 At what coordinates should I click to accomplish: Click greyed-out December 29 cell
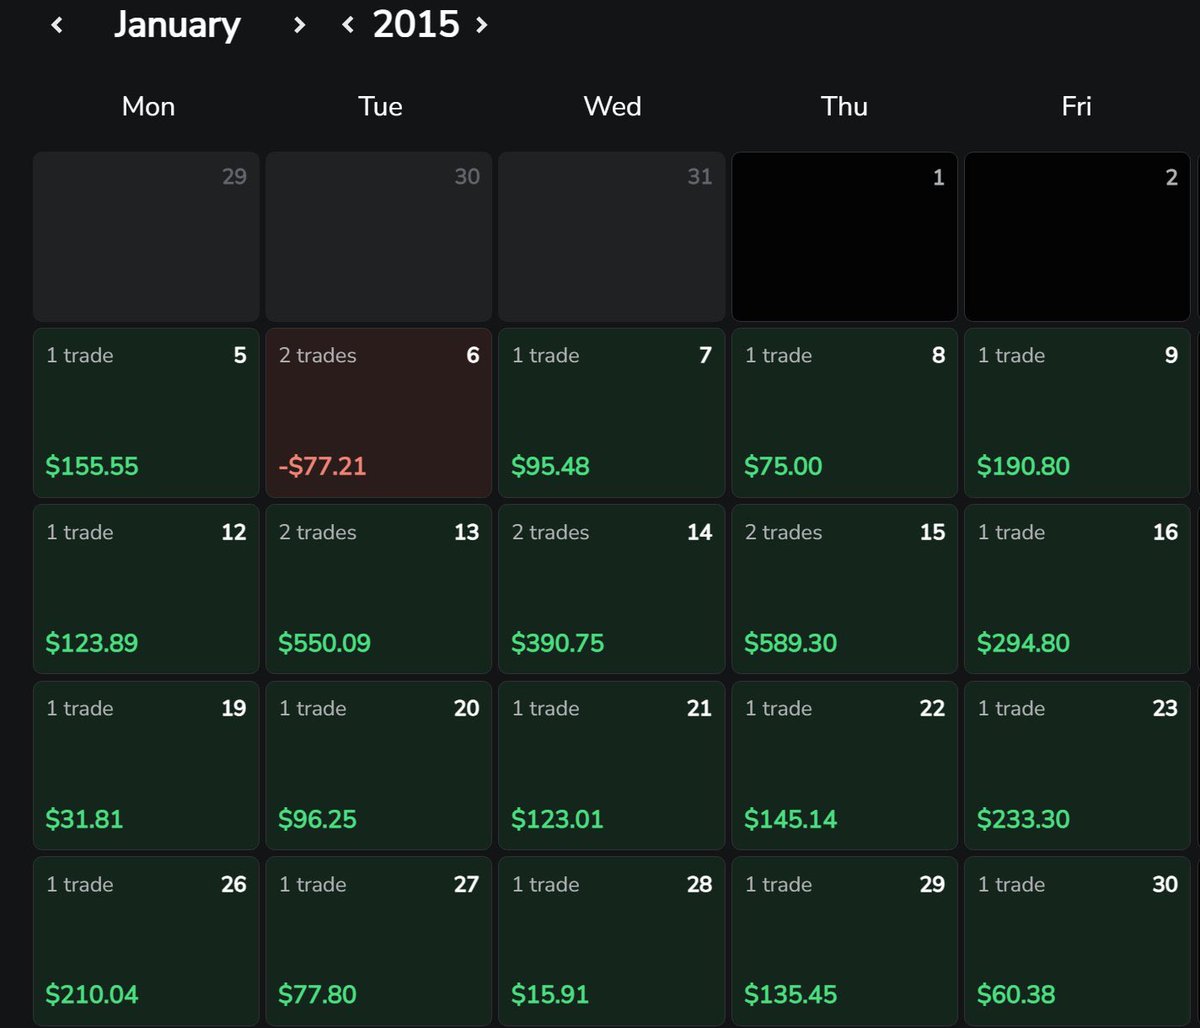coord(146,237)
